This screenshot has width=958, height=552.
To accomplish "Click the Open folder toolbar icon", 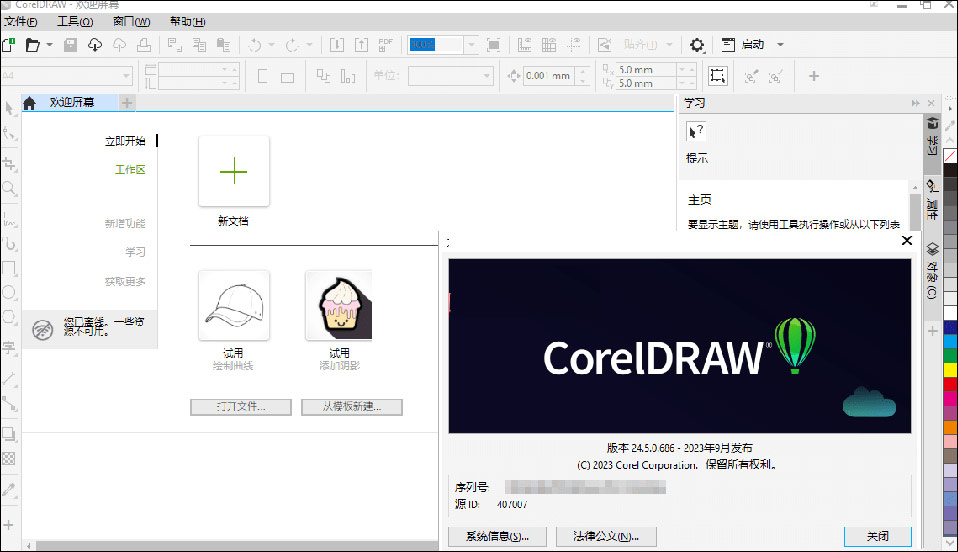I will (32, 45).
